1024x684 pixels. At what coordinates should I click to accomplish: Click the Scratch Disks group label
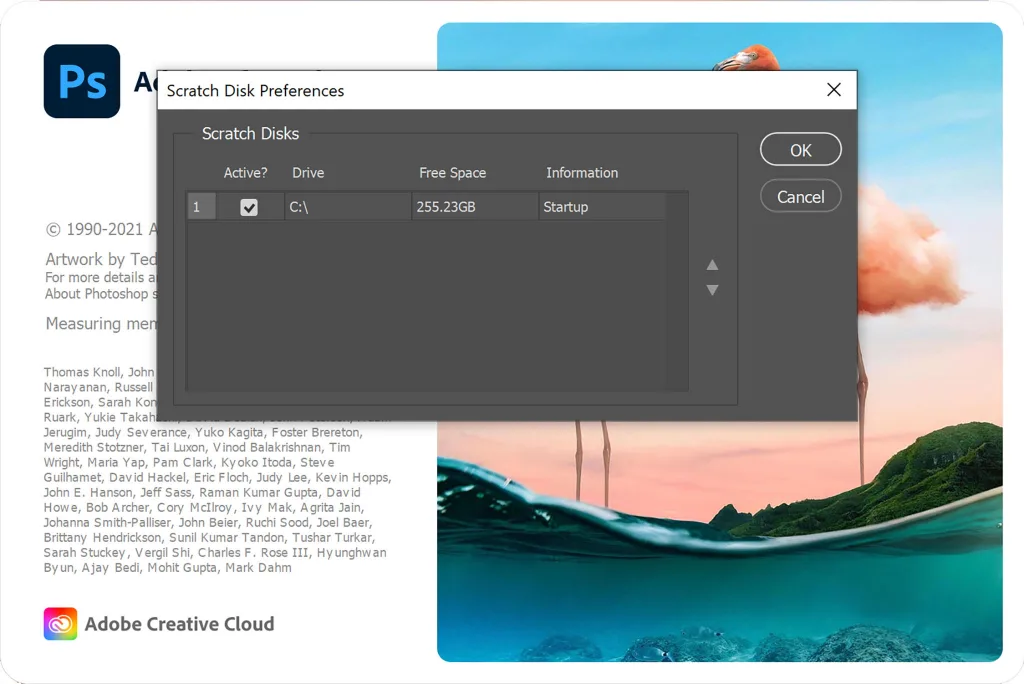coord(251,133)
